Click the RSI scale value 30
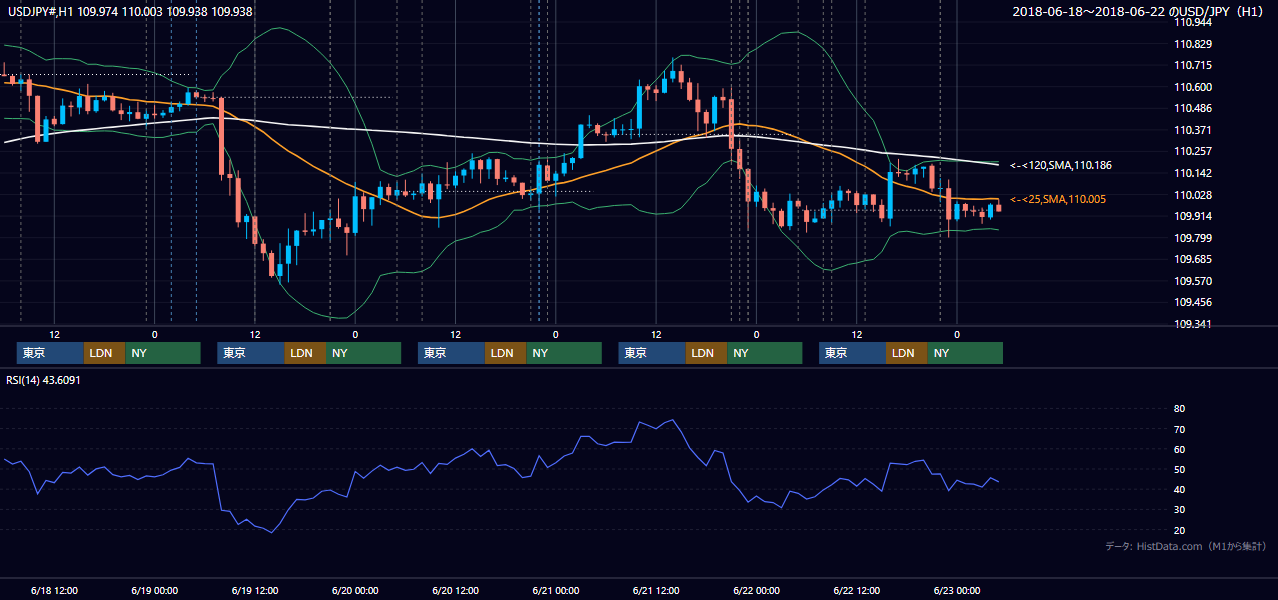Viewport: 1278px width, 600px height. (1179, 510)
